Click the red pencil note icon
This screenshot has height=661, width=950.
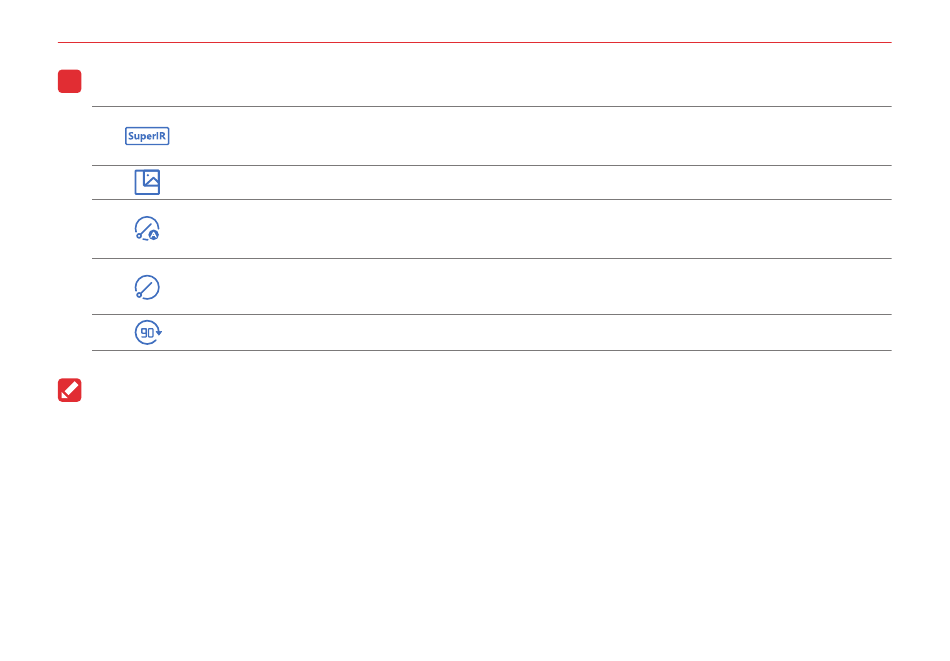click(x=70, y=390)
